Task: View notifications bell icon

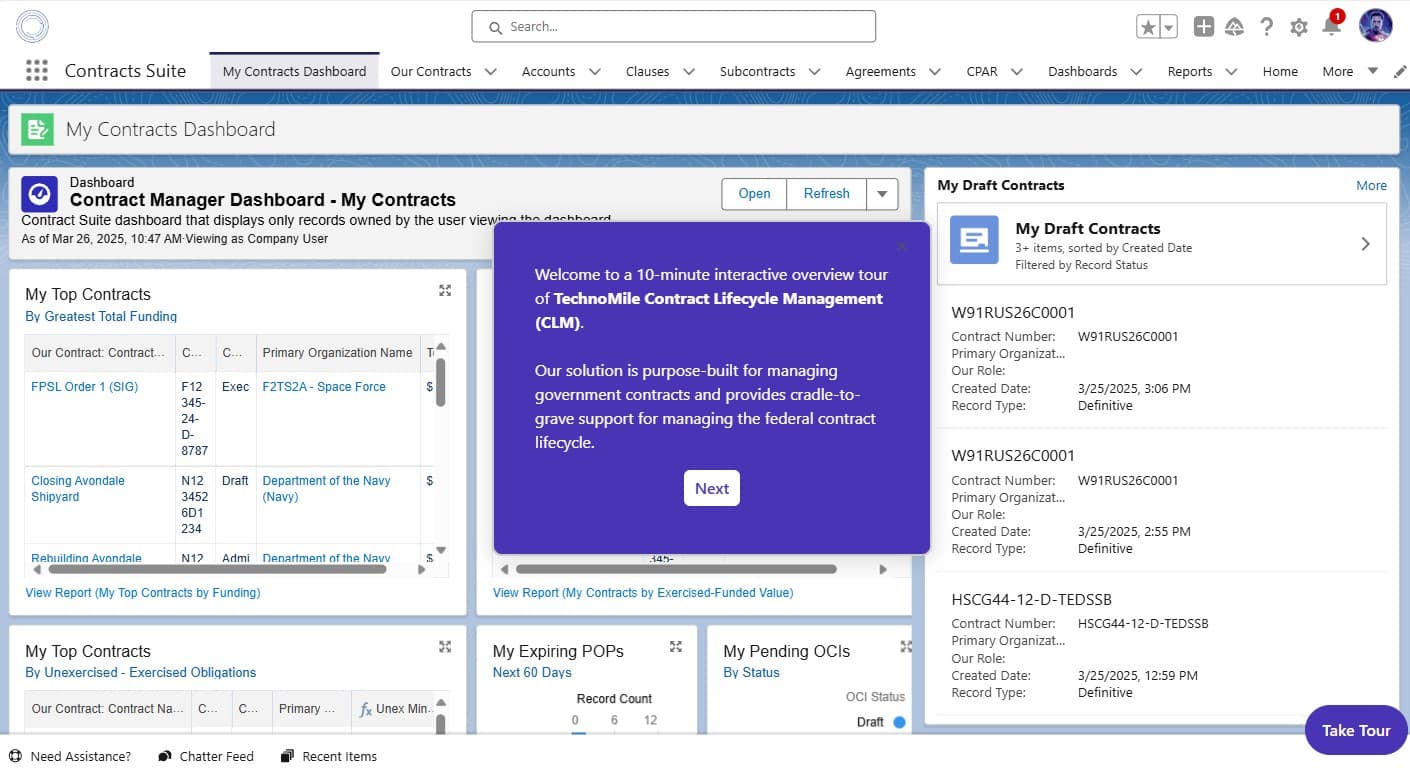Action: [x=1331, y=27]
